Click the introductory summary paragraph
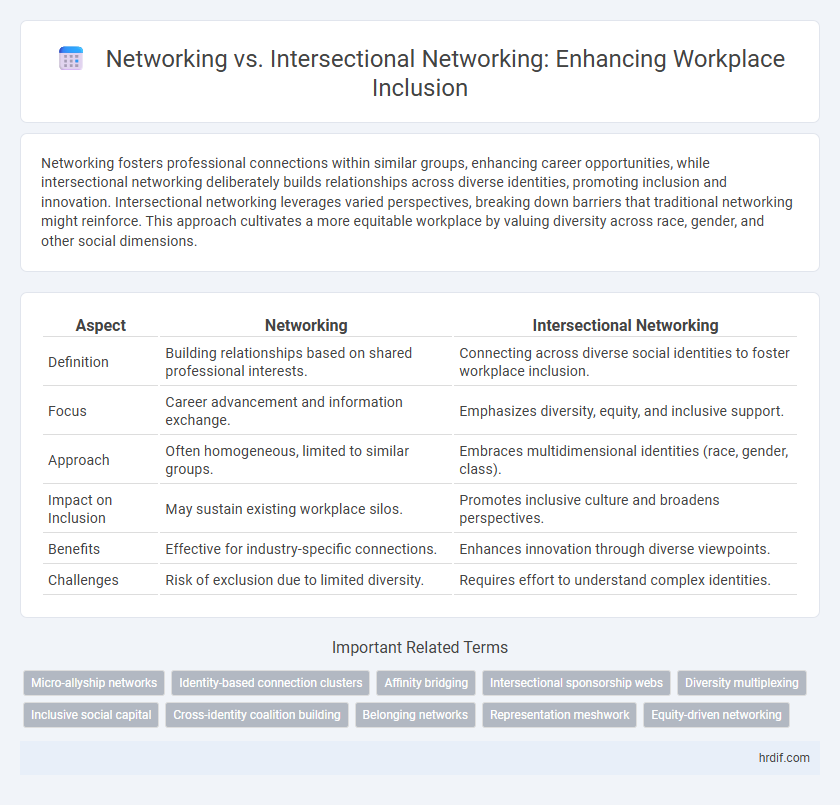The width and height of the screenshot is (840, 805). (417, 202)
